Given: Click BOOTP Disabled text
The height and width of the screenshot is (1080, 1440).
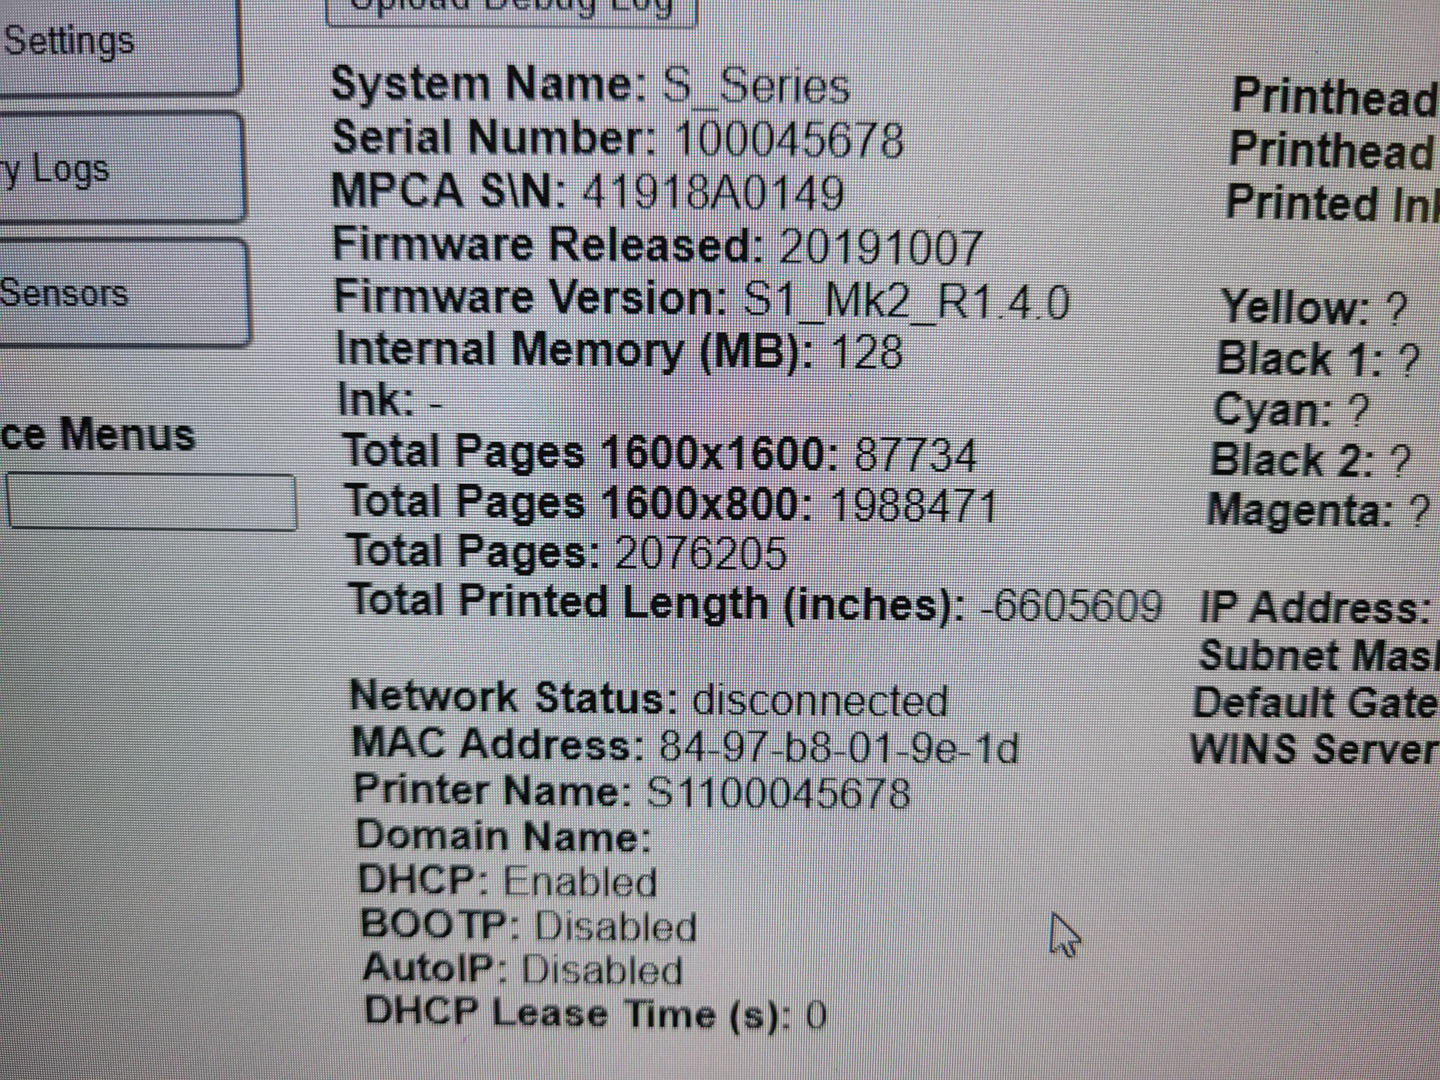Looking at the screenshot, I should click(x=529, y=925).
